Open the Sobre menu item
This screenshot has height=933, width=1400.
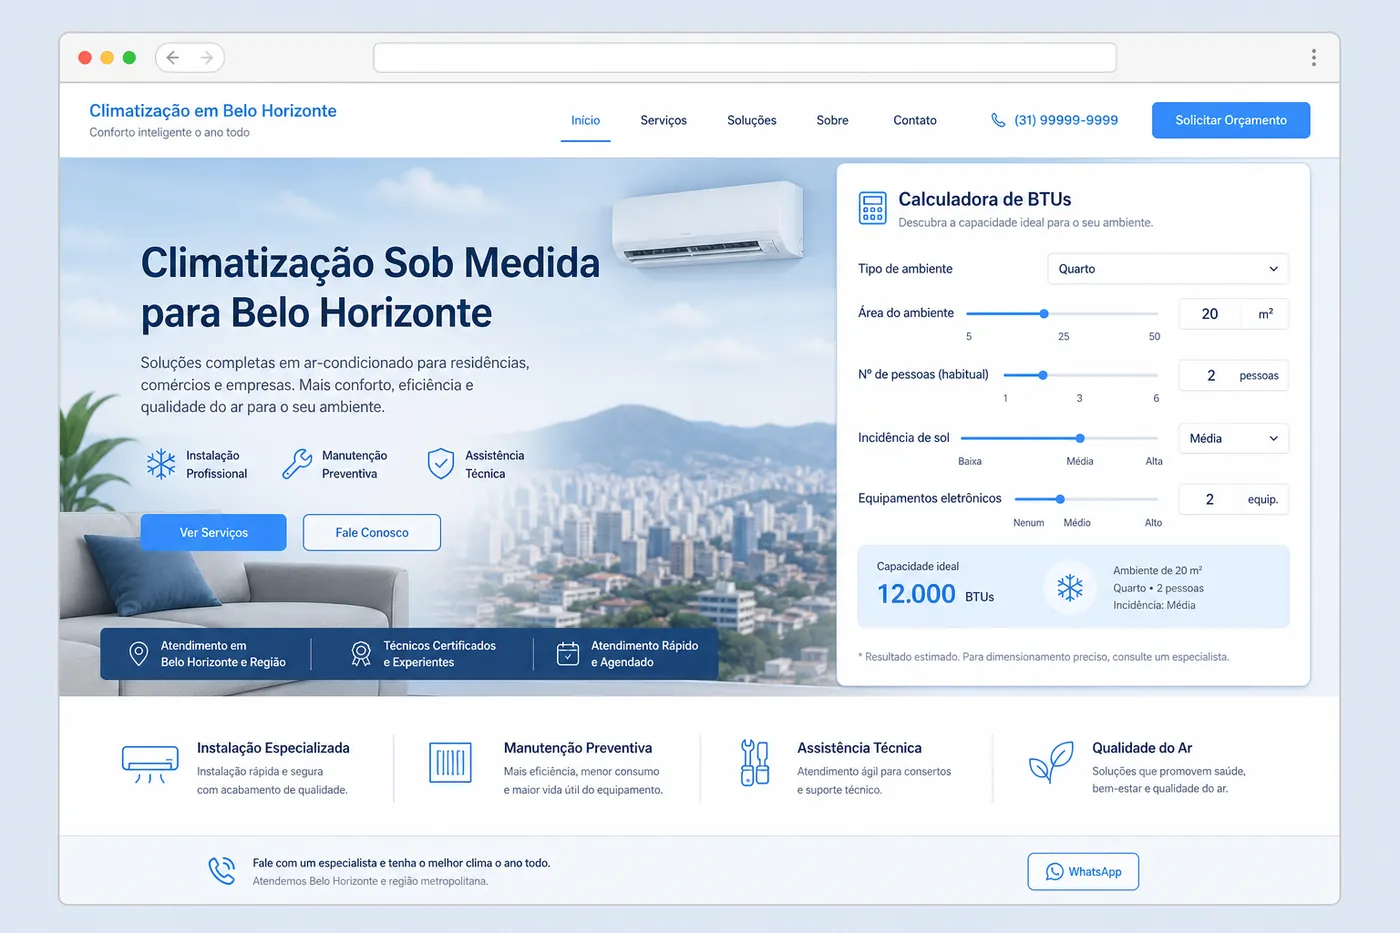point(832,120)
